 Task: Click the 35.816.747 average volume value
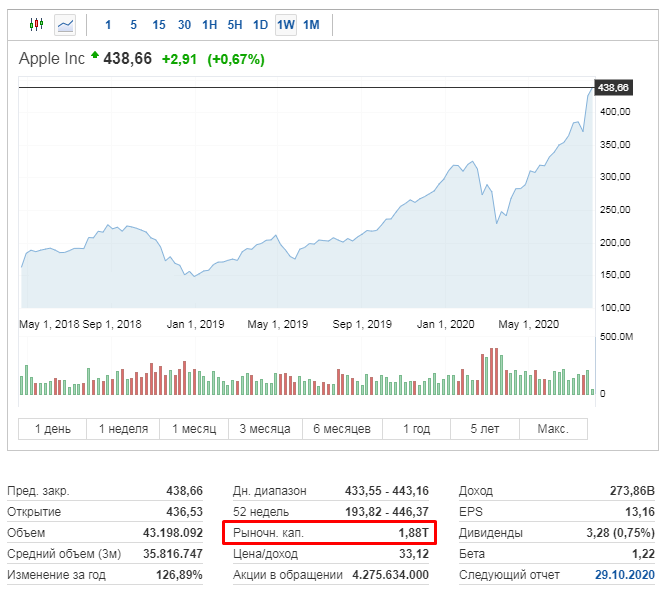pos(173,554)
